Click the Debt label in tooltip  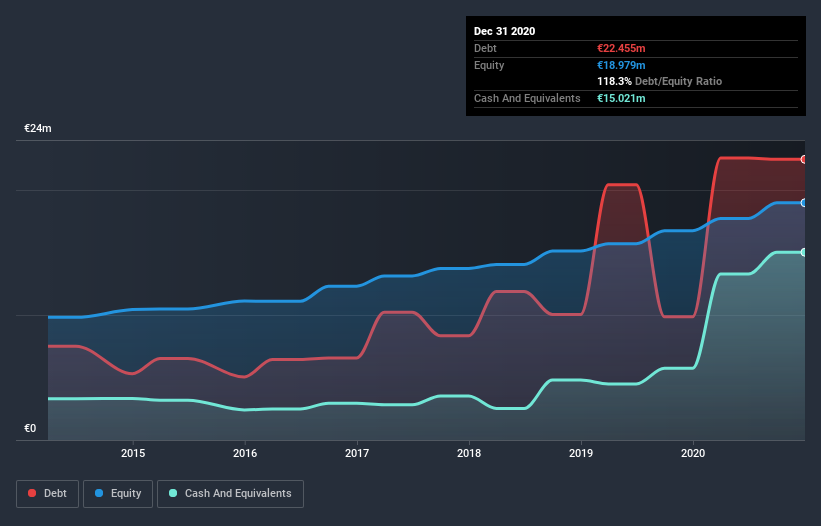485,48
